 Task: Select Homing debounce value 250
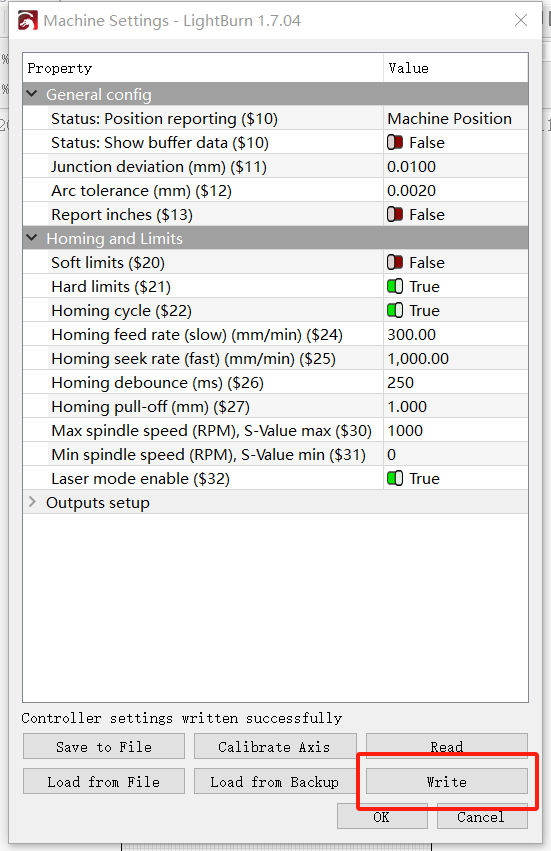(x=401, y=383)
